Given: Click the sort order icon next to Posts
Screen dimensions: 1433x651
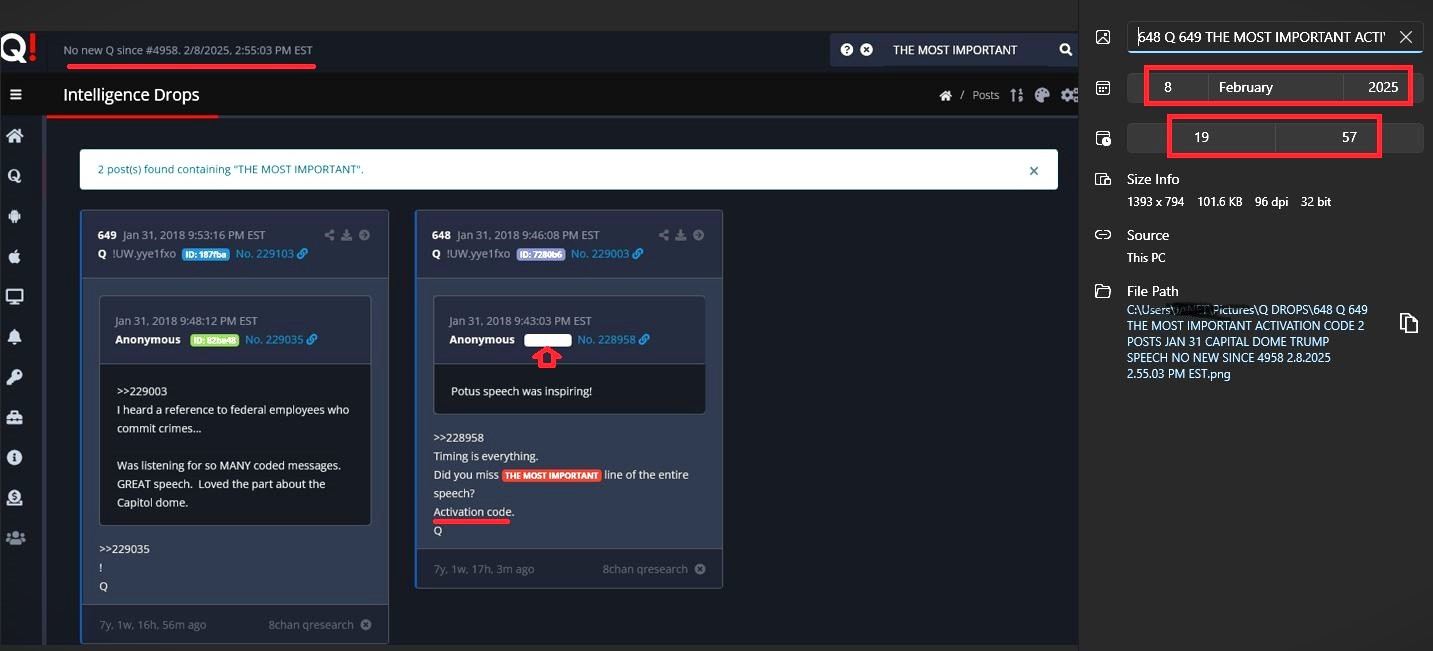Looking at the screenshot, I should (x=1016, y=95).
